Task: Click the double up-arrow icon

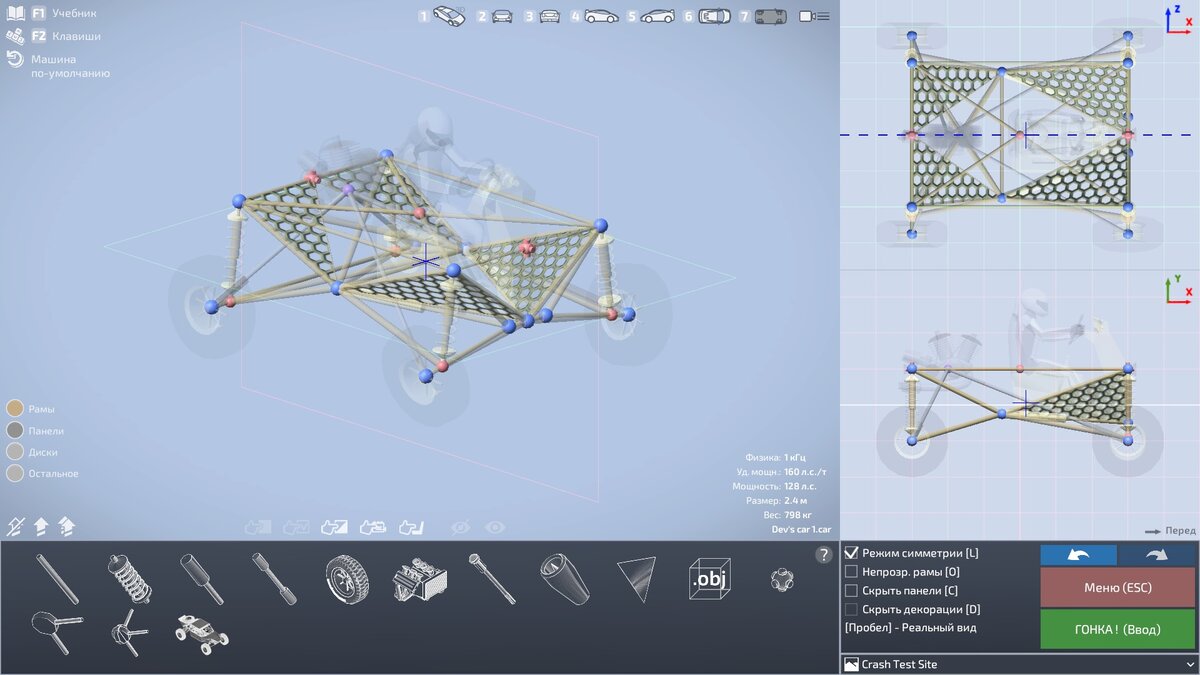Action: (67, 525)
